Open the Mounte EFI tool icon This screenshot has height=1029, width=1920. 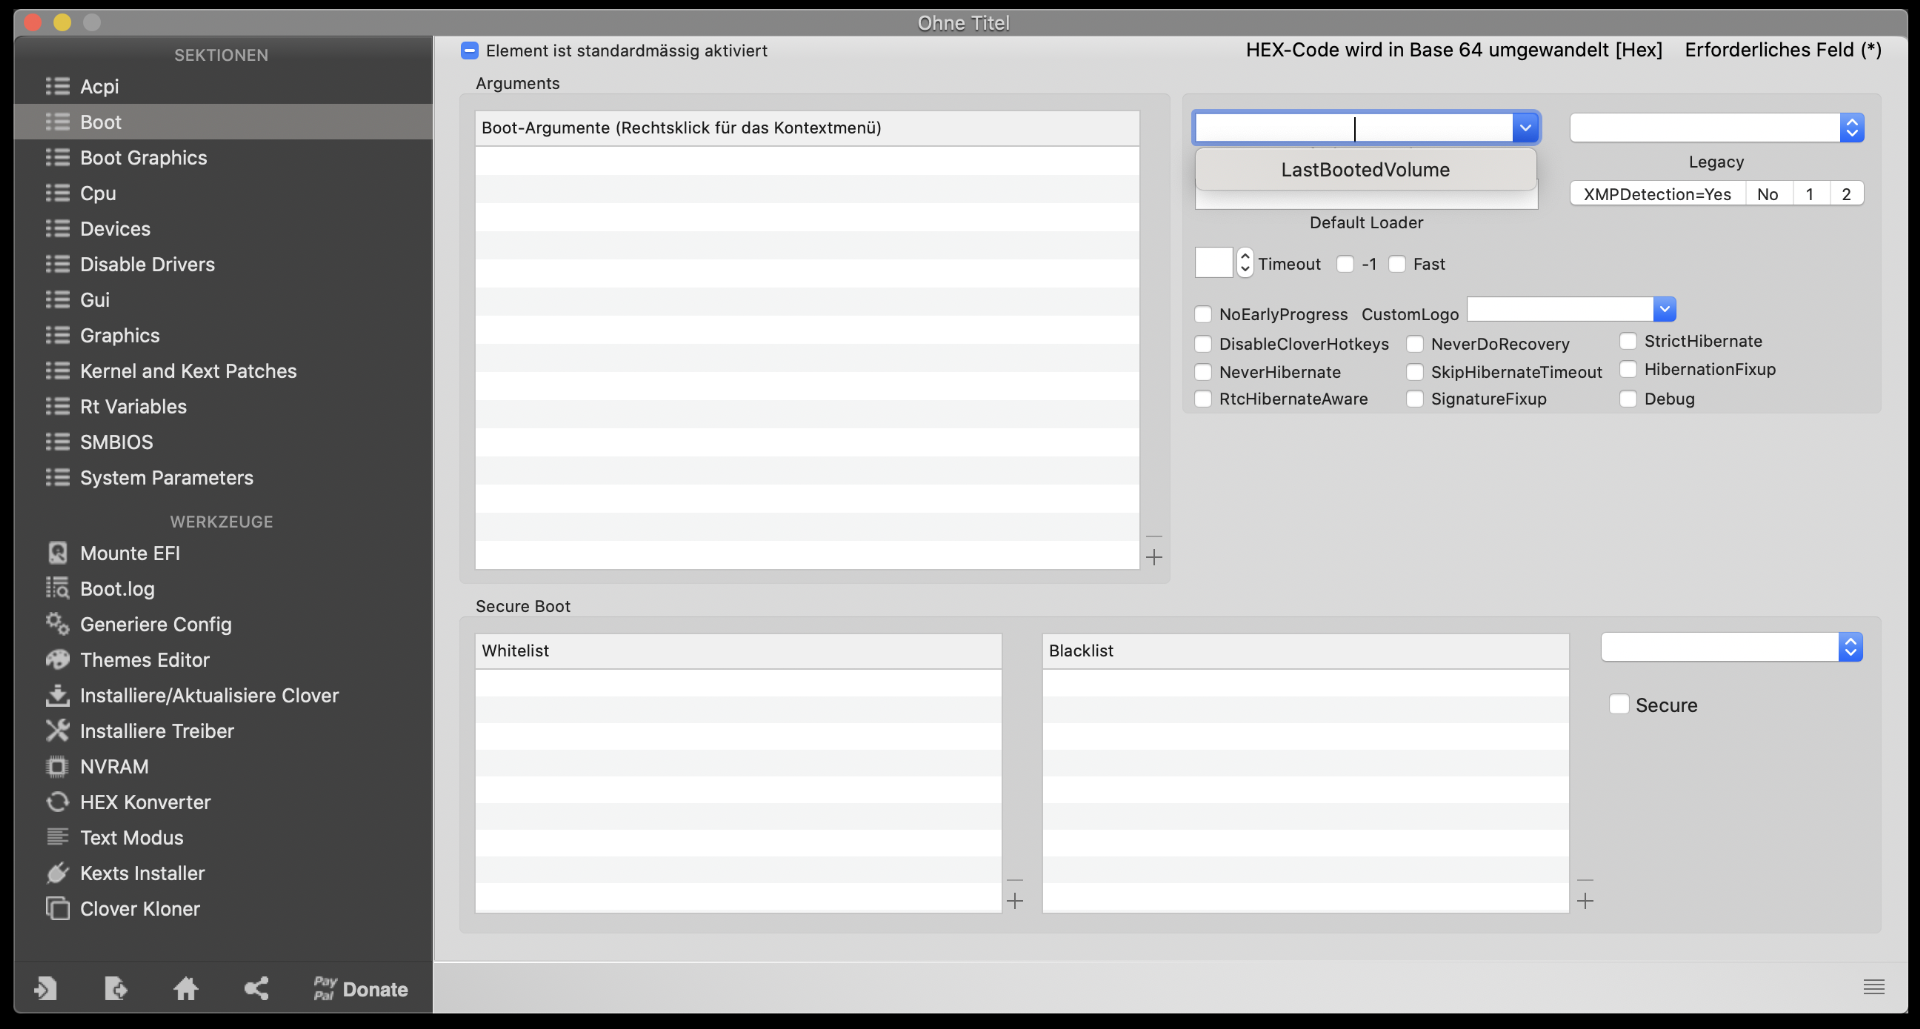pyautogui.click(x=58, y=553)
